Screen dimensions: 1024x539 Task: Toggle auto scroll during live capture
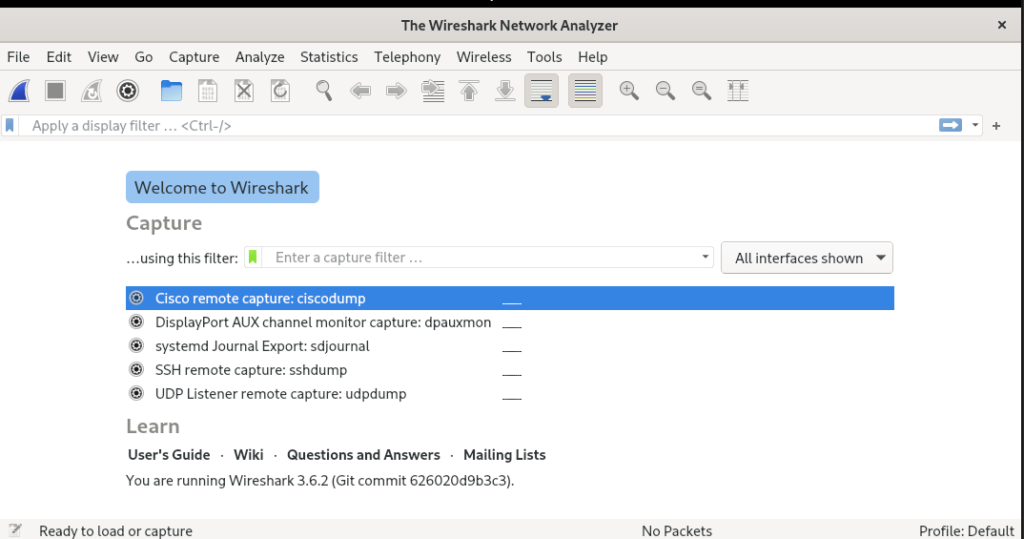[541, 91]
